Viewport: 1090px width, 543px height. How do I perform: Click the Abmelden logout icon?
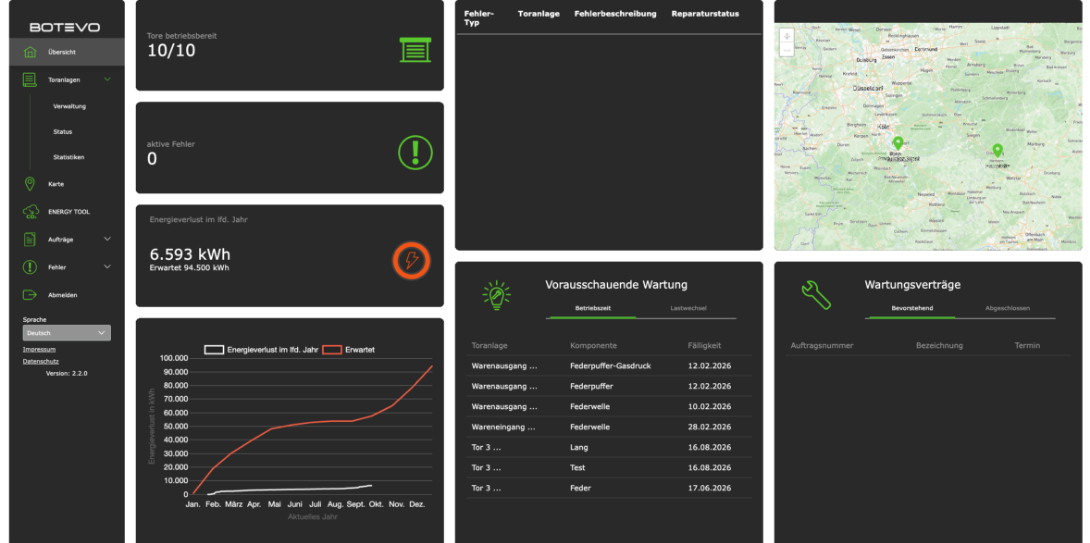tap(29, 295)
